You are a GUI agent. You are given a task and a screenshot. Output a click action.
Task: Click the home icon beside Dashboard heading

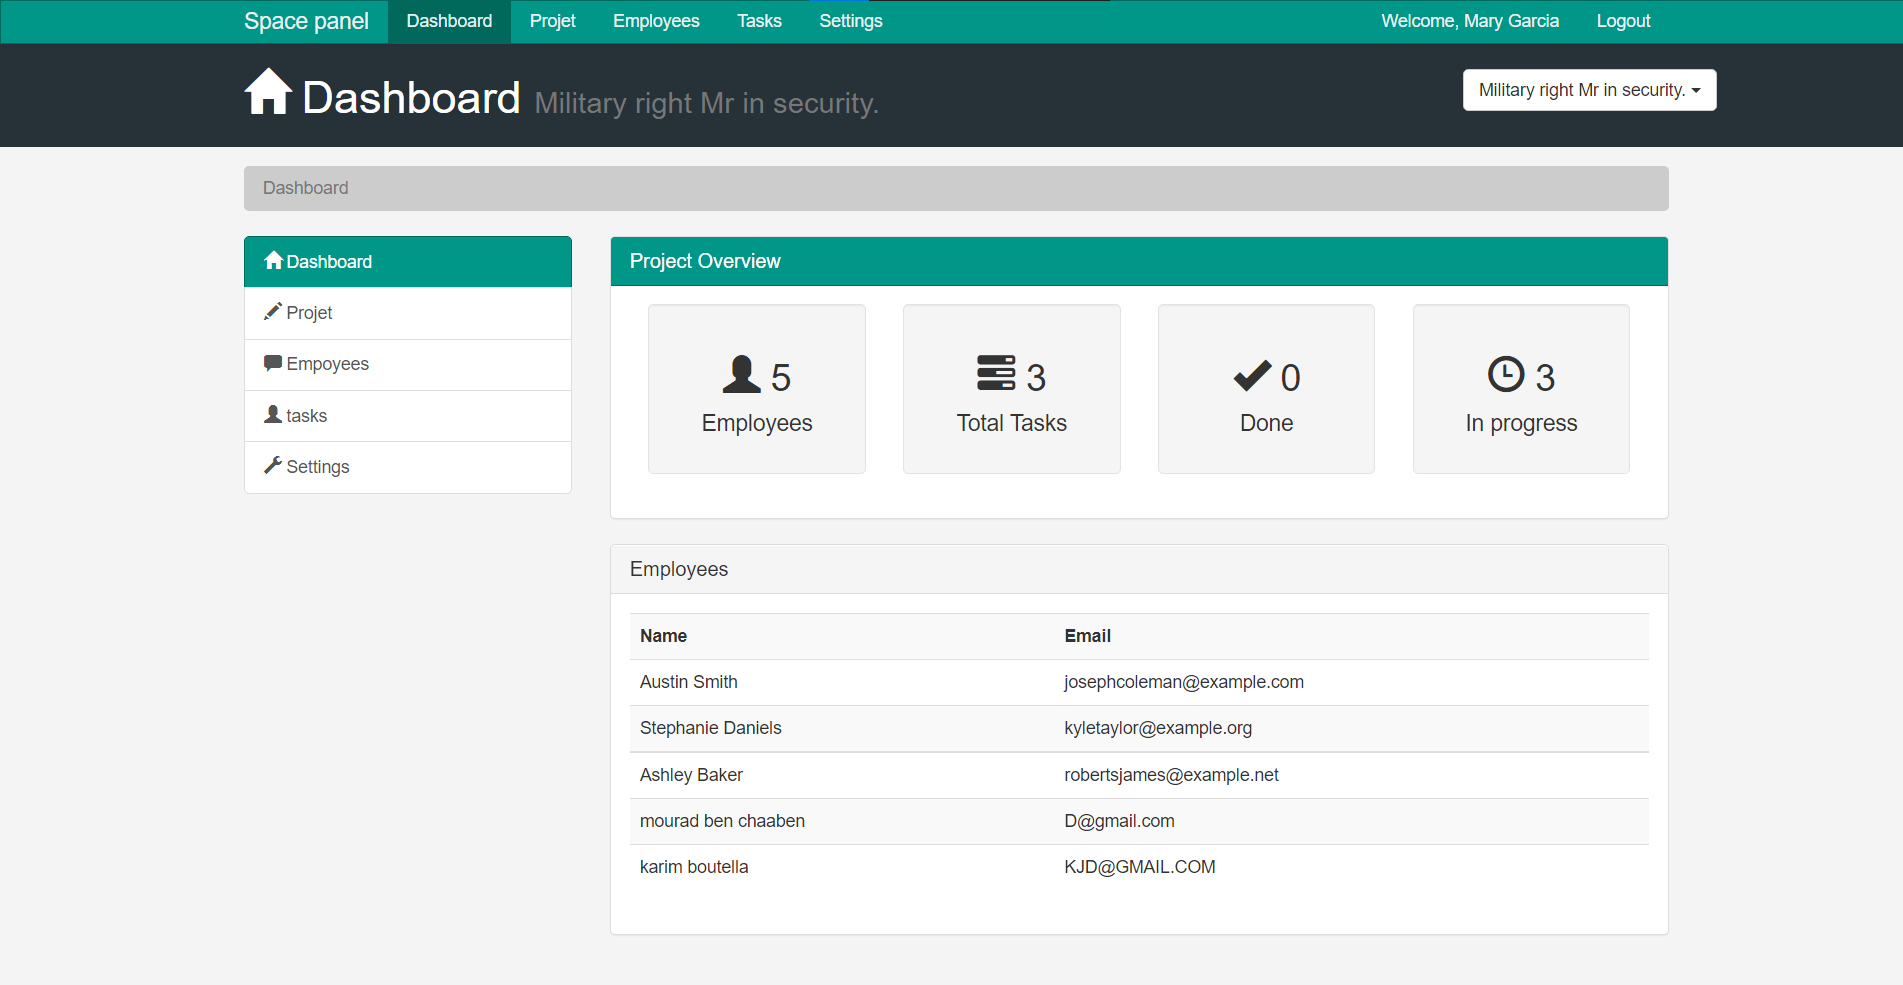coord(268,92)
